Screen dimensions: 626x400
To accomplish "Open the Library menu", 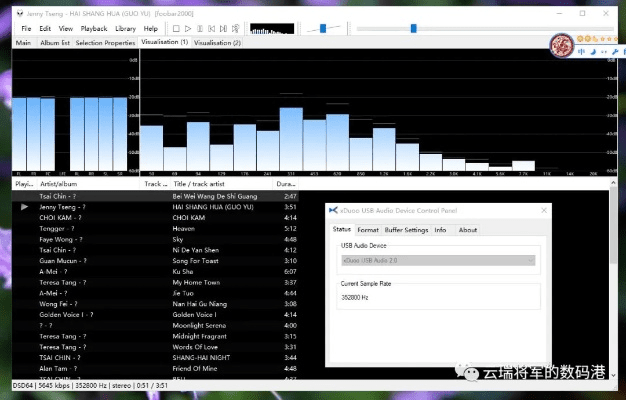I will pyautogui.click(x=125, y=29).
